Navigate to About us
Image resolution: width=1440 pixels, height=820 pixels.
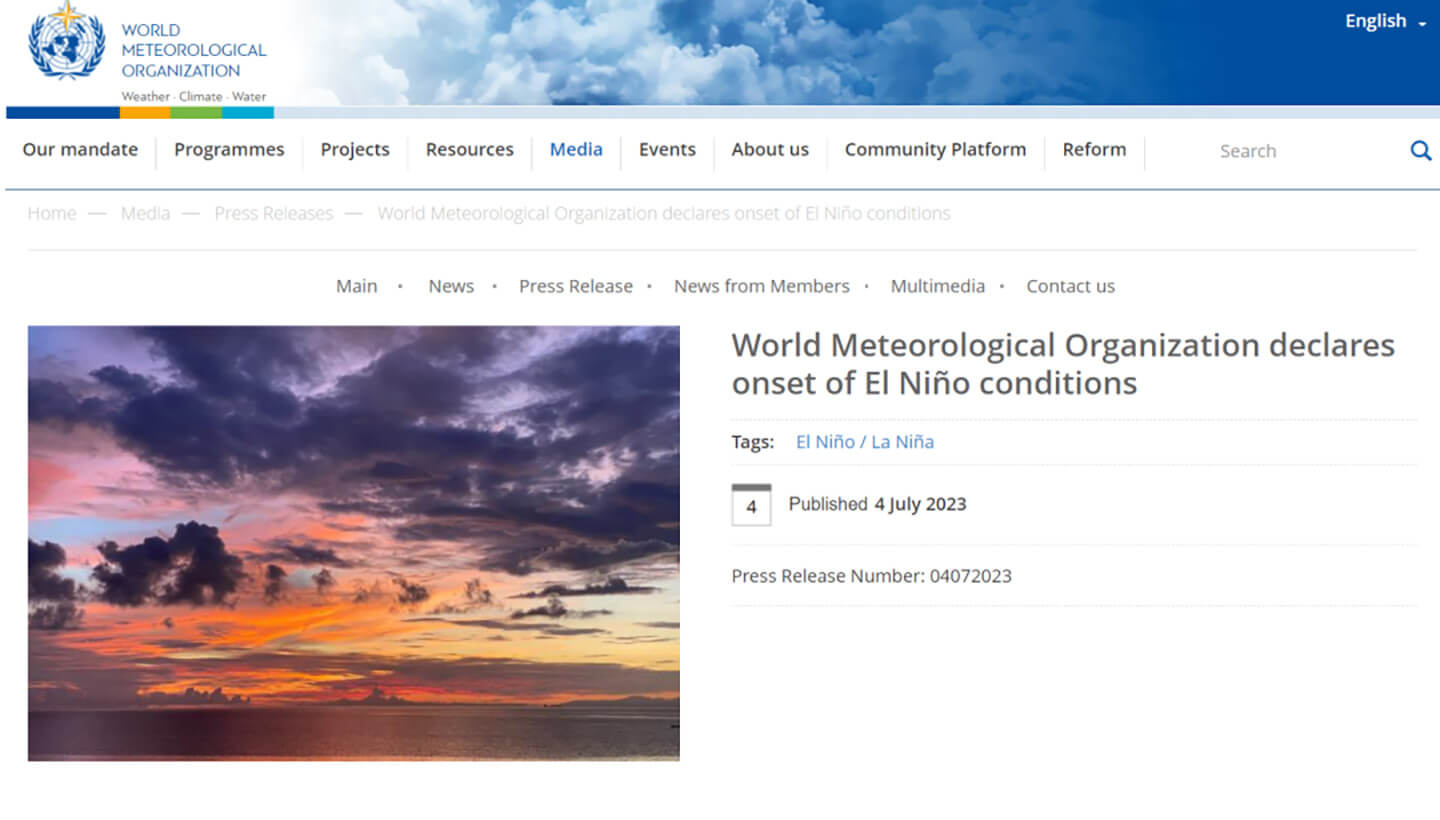tap(770, 150)
